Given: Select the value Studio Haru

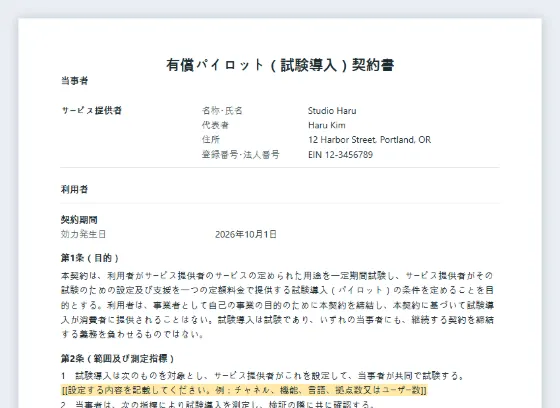Looking at the screenshot, I should coord(332,111).
